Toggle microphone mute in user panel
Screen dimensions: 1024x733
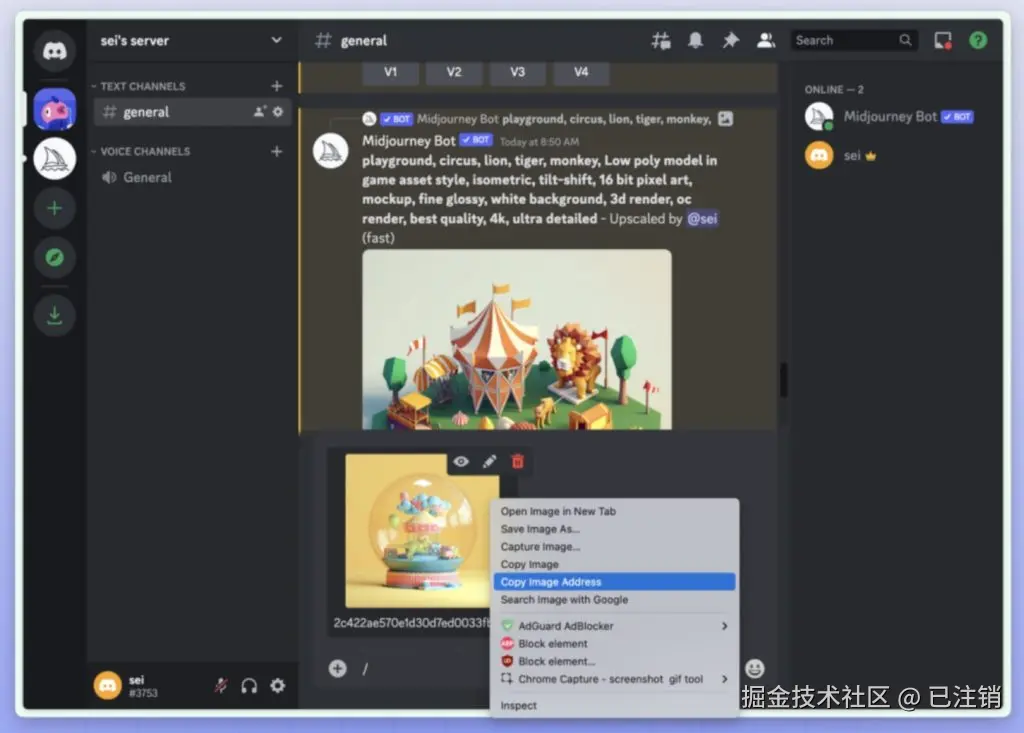tap(221, 685)
